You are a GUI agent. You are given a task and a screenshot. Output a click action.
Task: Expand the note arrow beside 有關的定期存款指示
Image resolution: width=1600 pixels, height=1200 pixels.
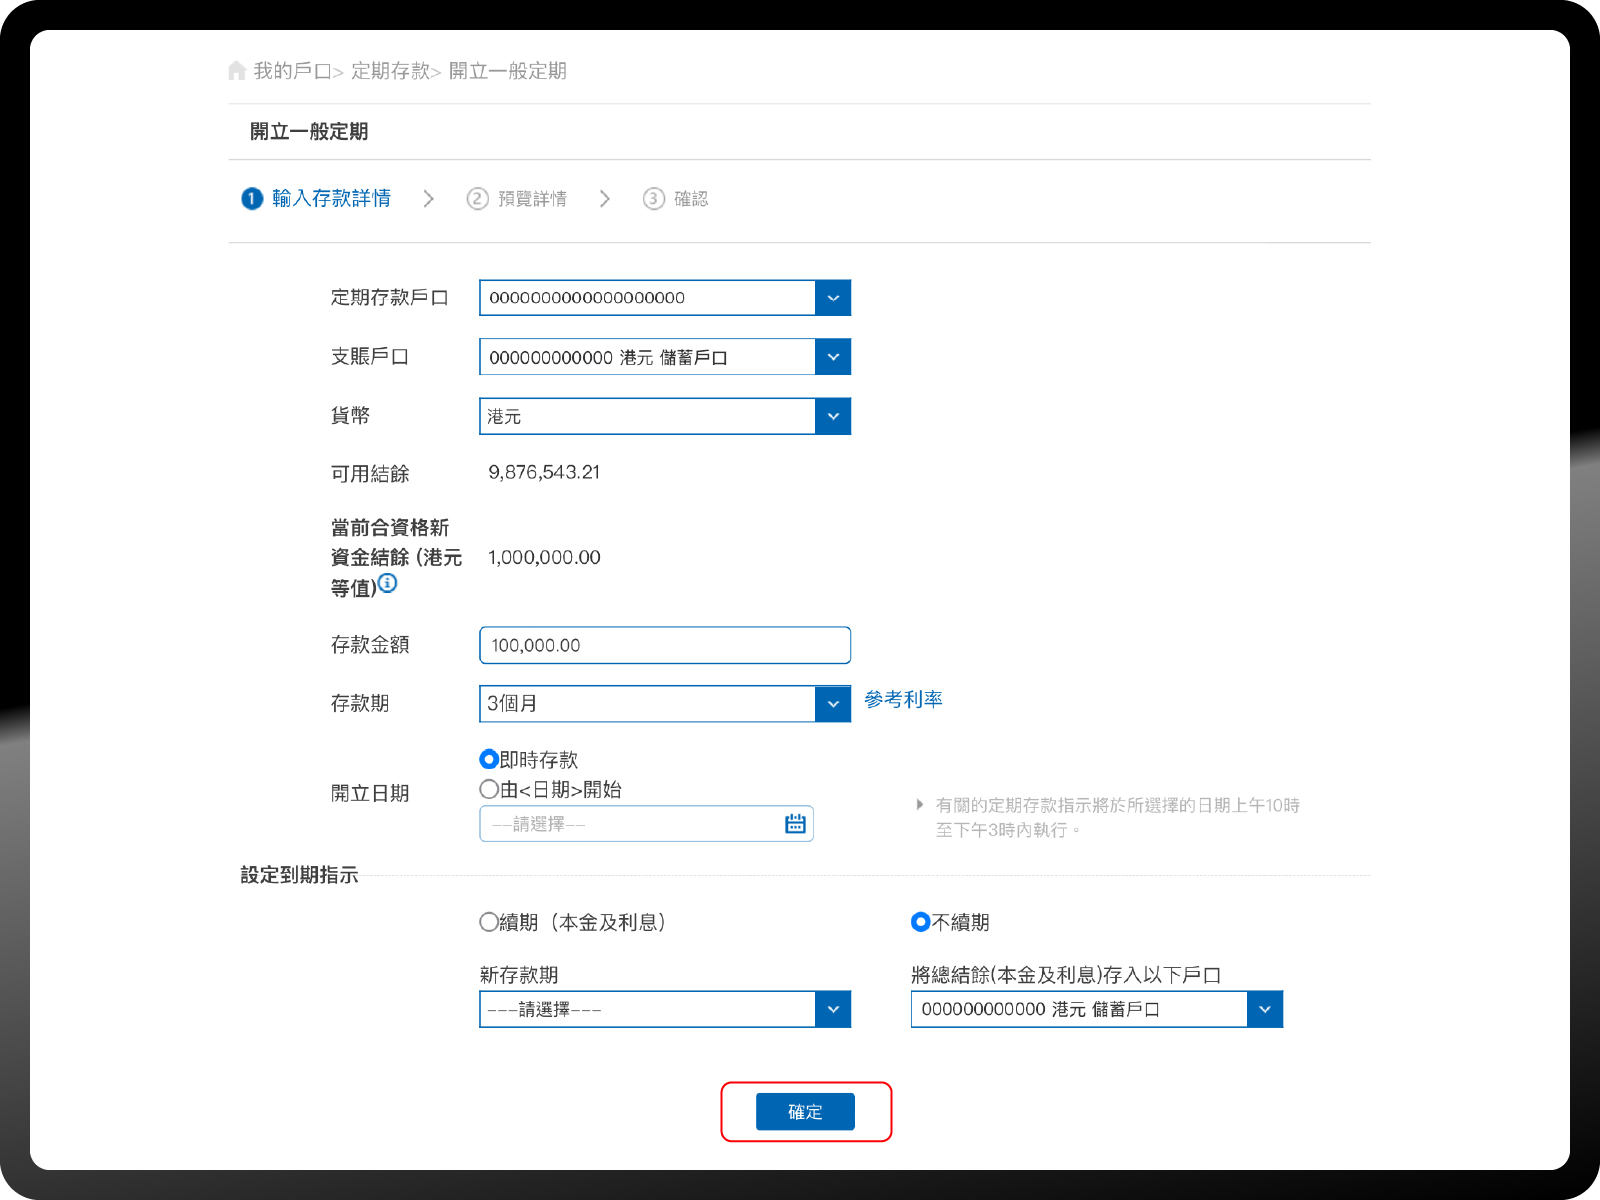[920, 805]
